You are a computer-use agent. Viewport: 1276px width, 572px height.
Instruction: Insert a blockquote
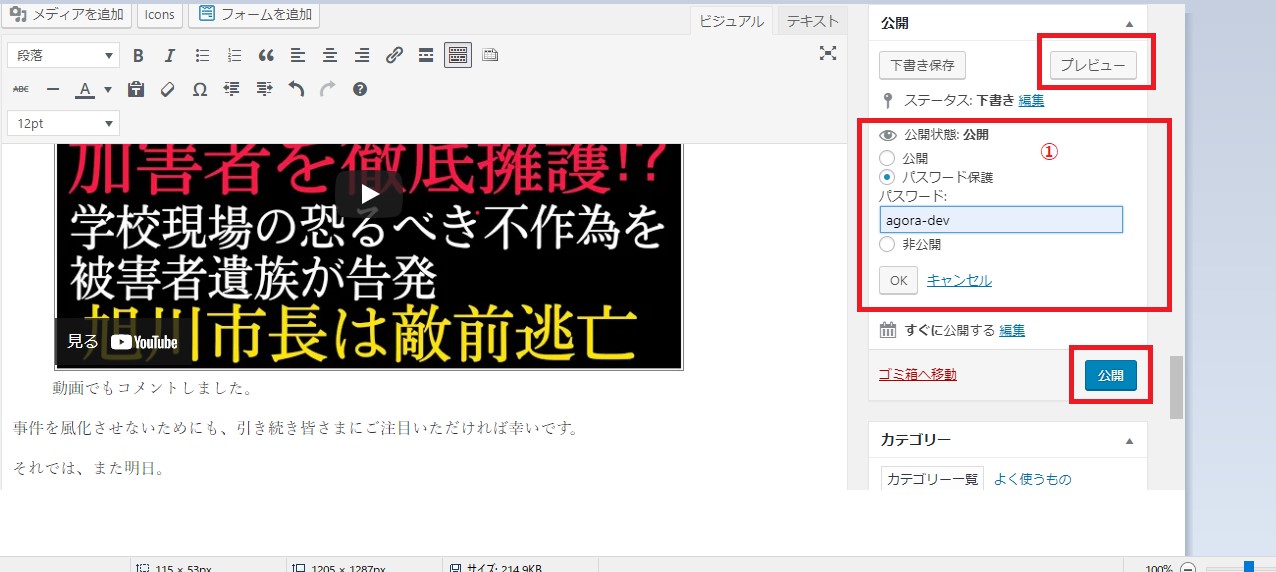266,56
